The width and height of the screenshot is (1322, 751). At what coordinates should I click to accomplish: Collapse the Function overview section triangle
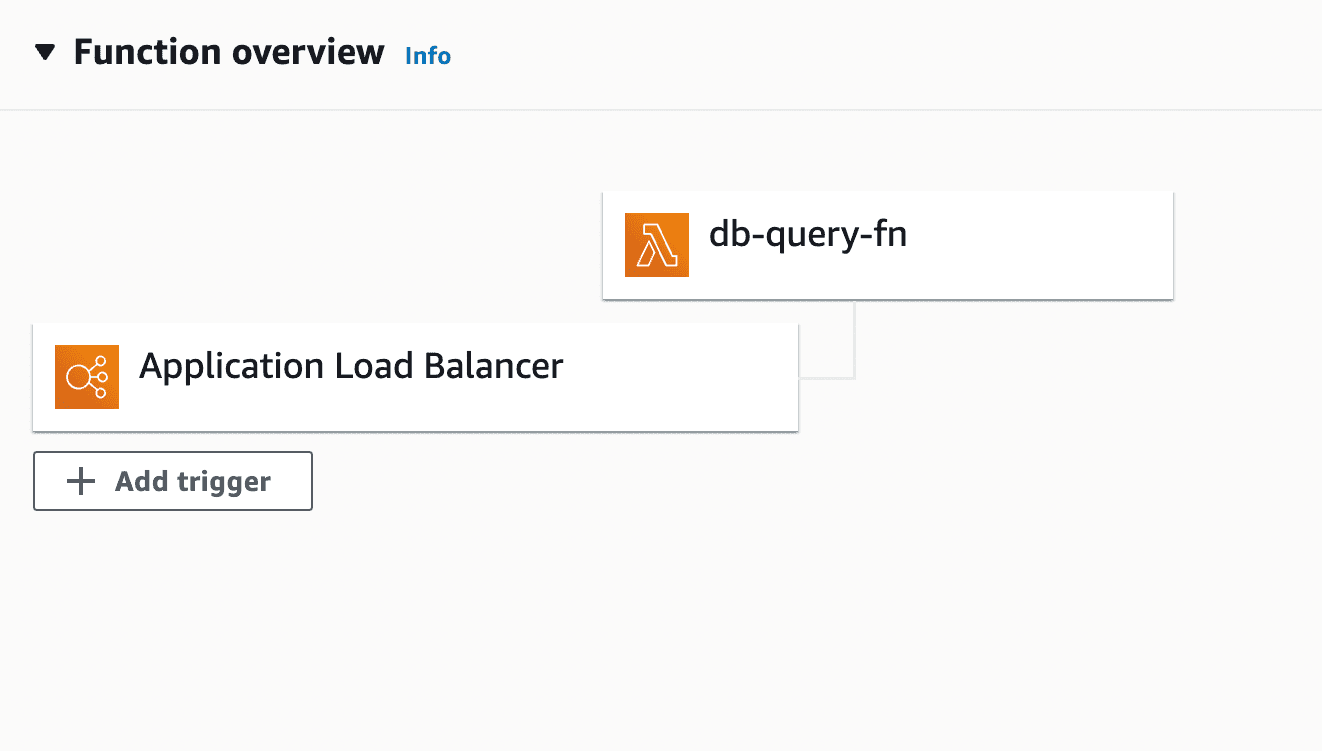pyautogui.click(x=45, y=53)
